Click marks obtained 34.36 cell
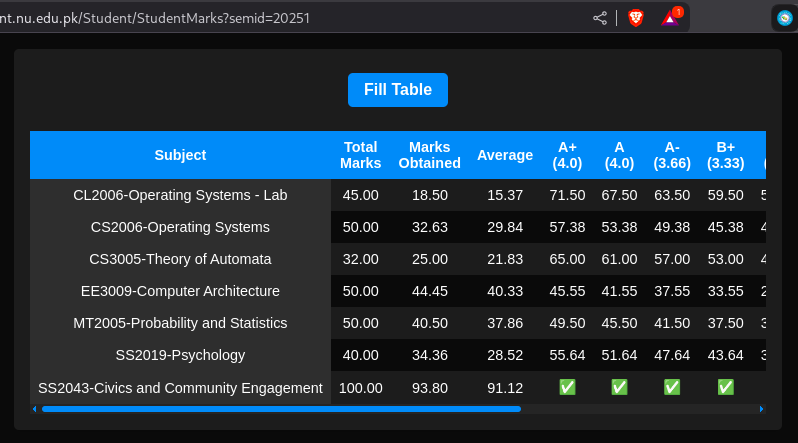Viewport: 798px width, 443px height. [430, 355]
